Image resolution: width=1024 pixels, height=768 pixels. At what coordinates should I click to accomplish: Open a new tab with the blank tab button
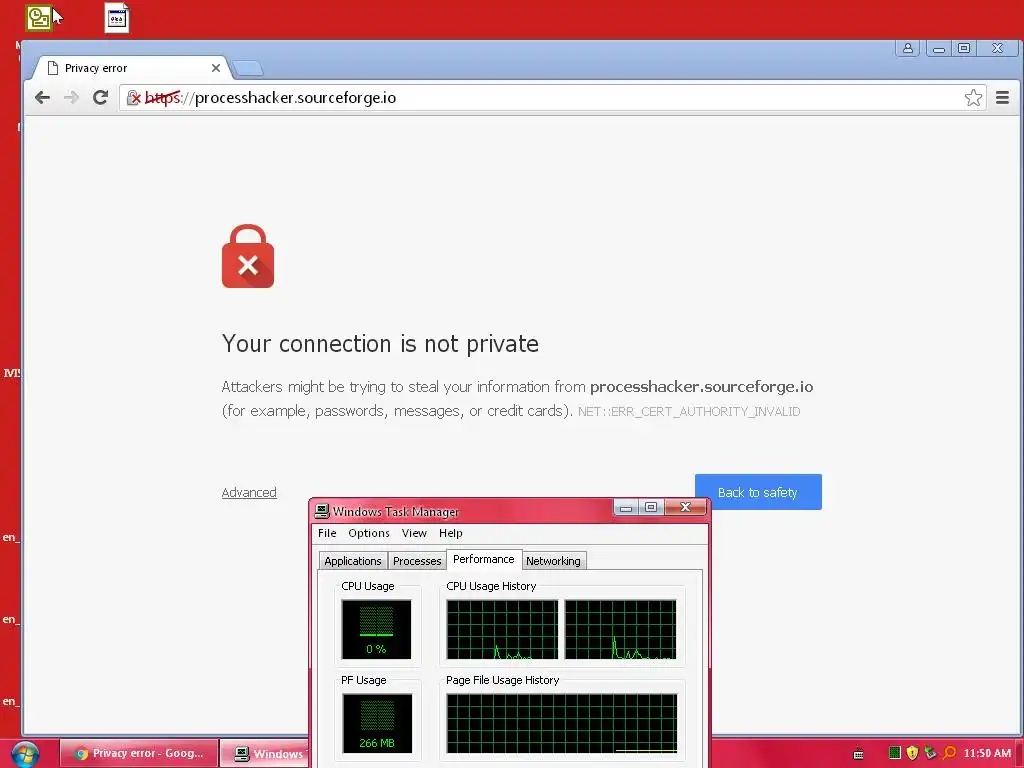[248, 68]
